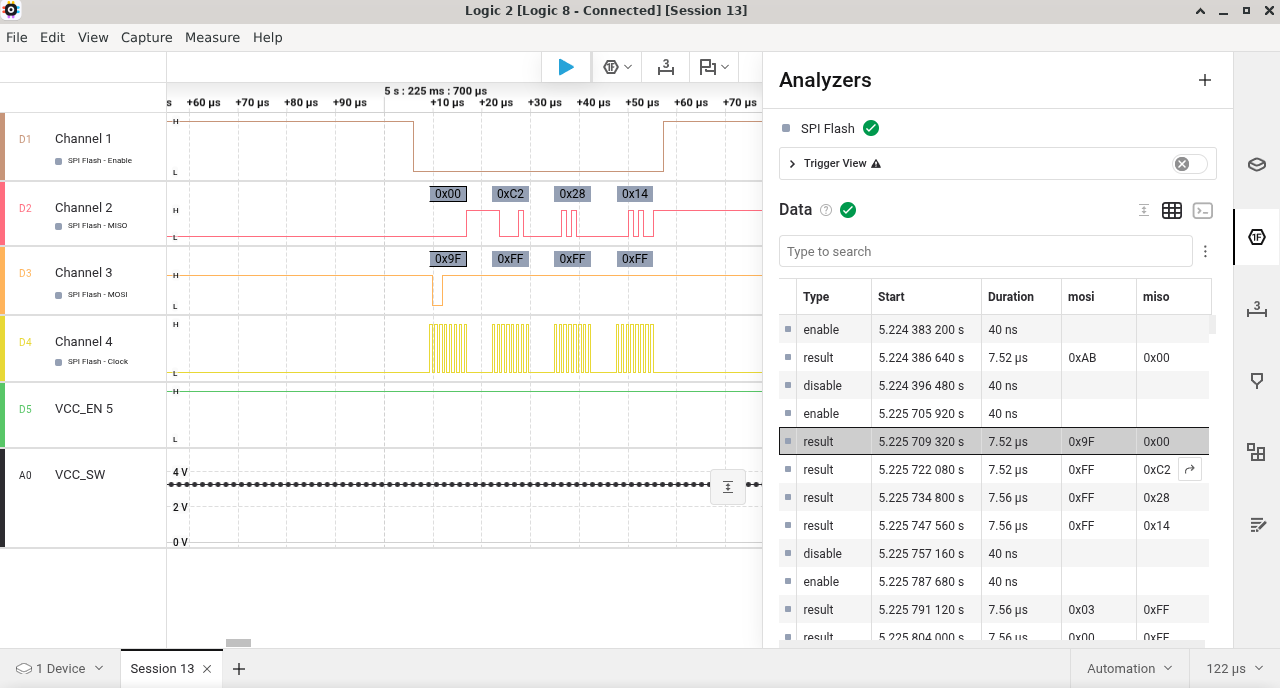The width and height of the screenshot is (1280, 688).
Task: Open the Automation dropdown
Action: (1129, 668)
